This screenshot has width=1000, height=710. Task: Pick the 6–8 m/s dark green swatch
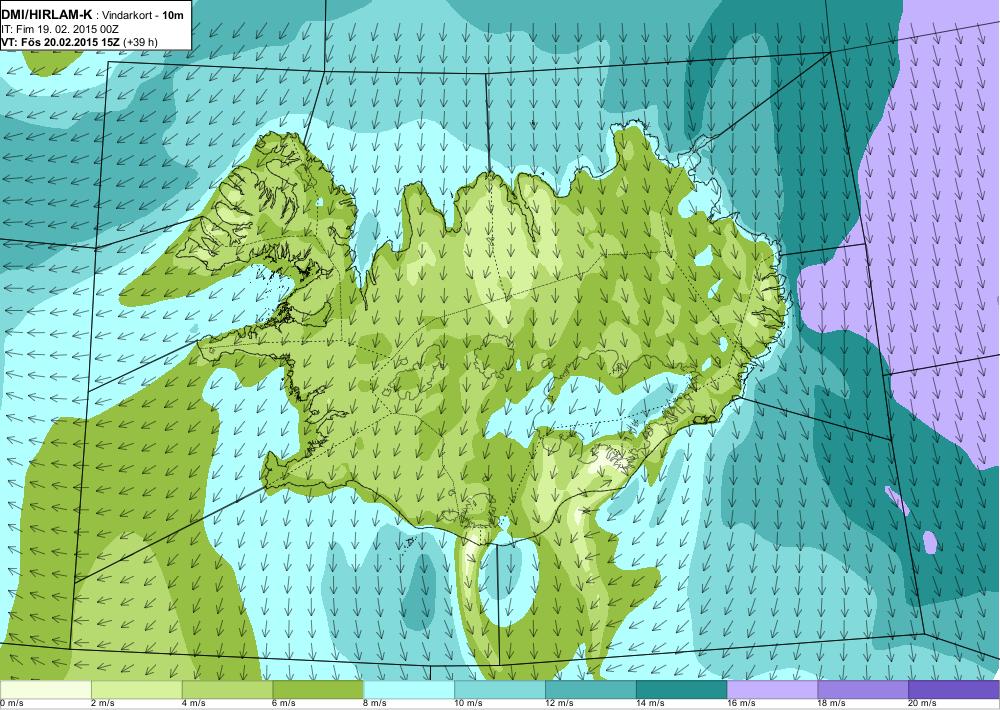pos(318,690)
